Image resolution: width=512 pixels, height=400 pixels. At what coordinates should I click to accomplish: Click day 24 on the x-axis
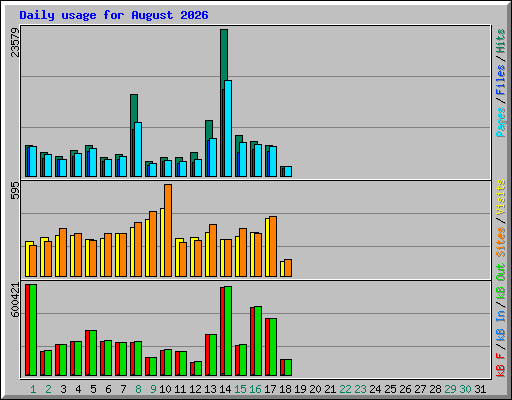click(375, 389)
